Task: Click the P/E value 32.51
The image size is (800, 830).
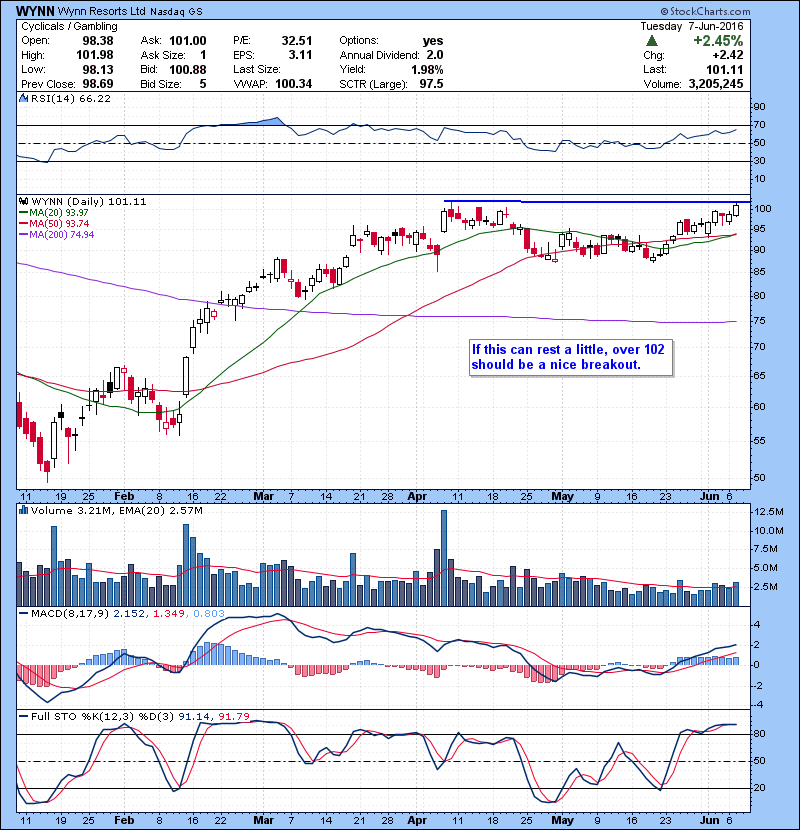Action: [x=296, y=41]
